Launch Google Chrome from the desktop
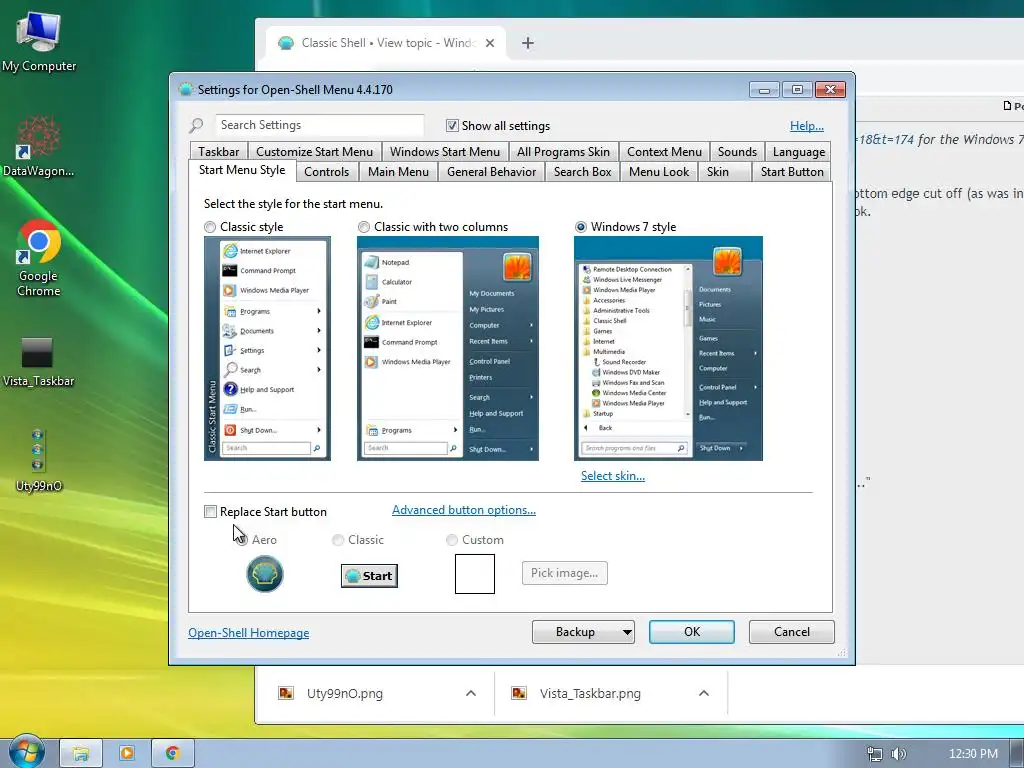This screenshot has height=768, width=1024. tap(39, 259)
